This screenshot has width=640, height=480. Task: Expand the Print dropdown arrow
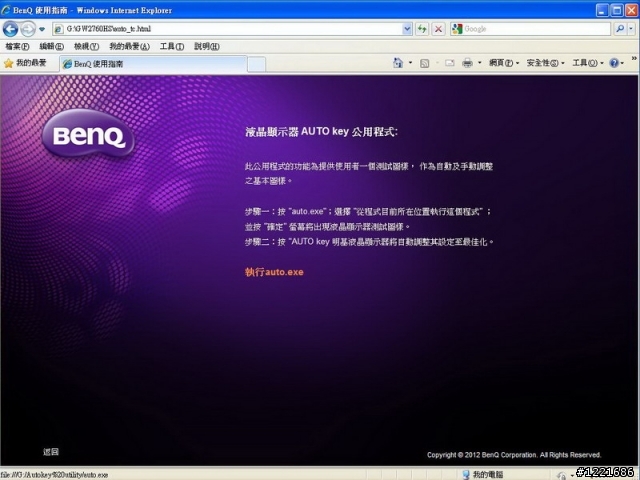pyautogui.click(x=480, y=63)
